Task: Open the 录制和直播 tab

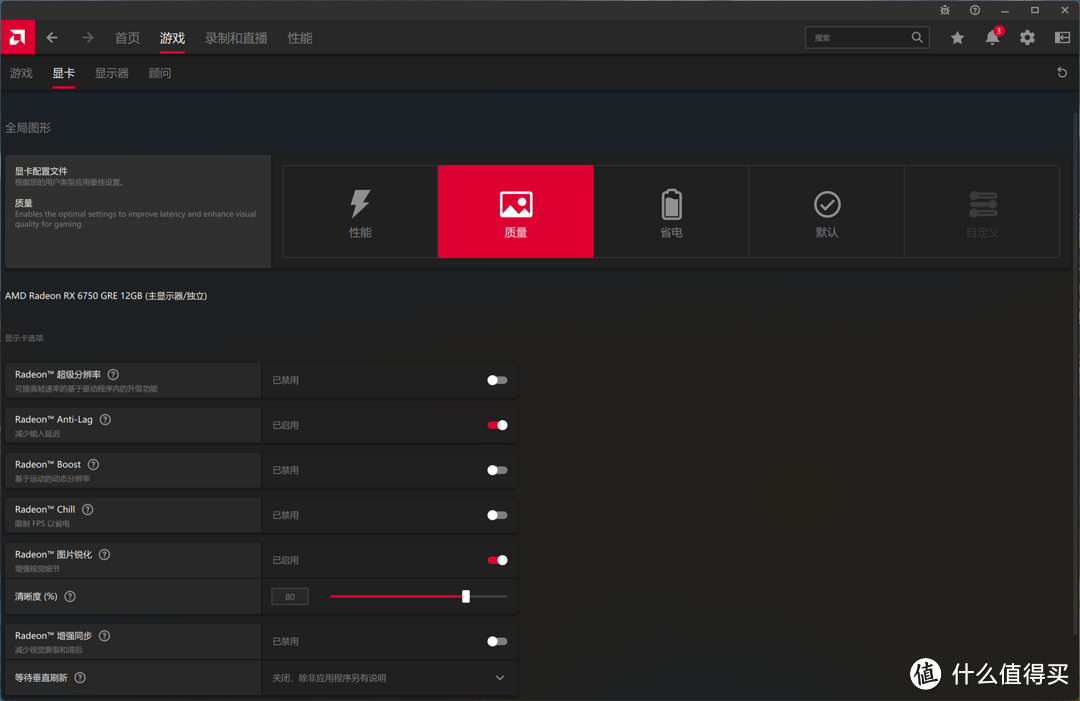Action: coord(236,38)
